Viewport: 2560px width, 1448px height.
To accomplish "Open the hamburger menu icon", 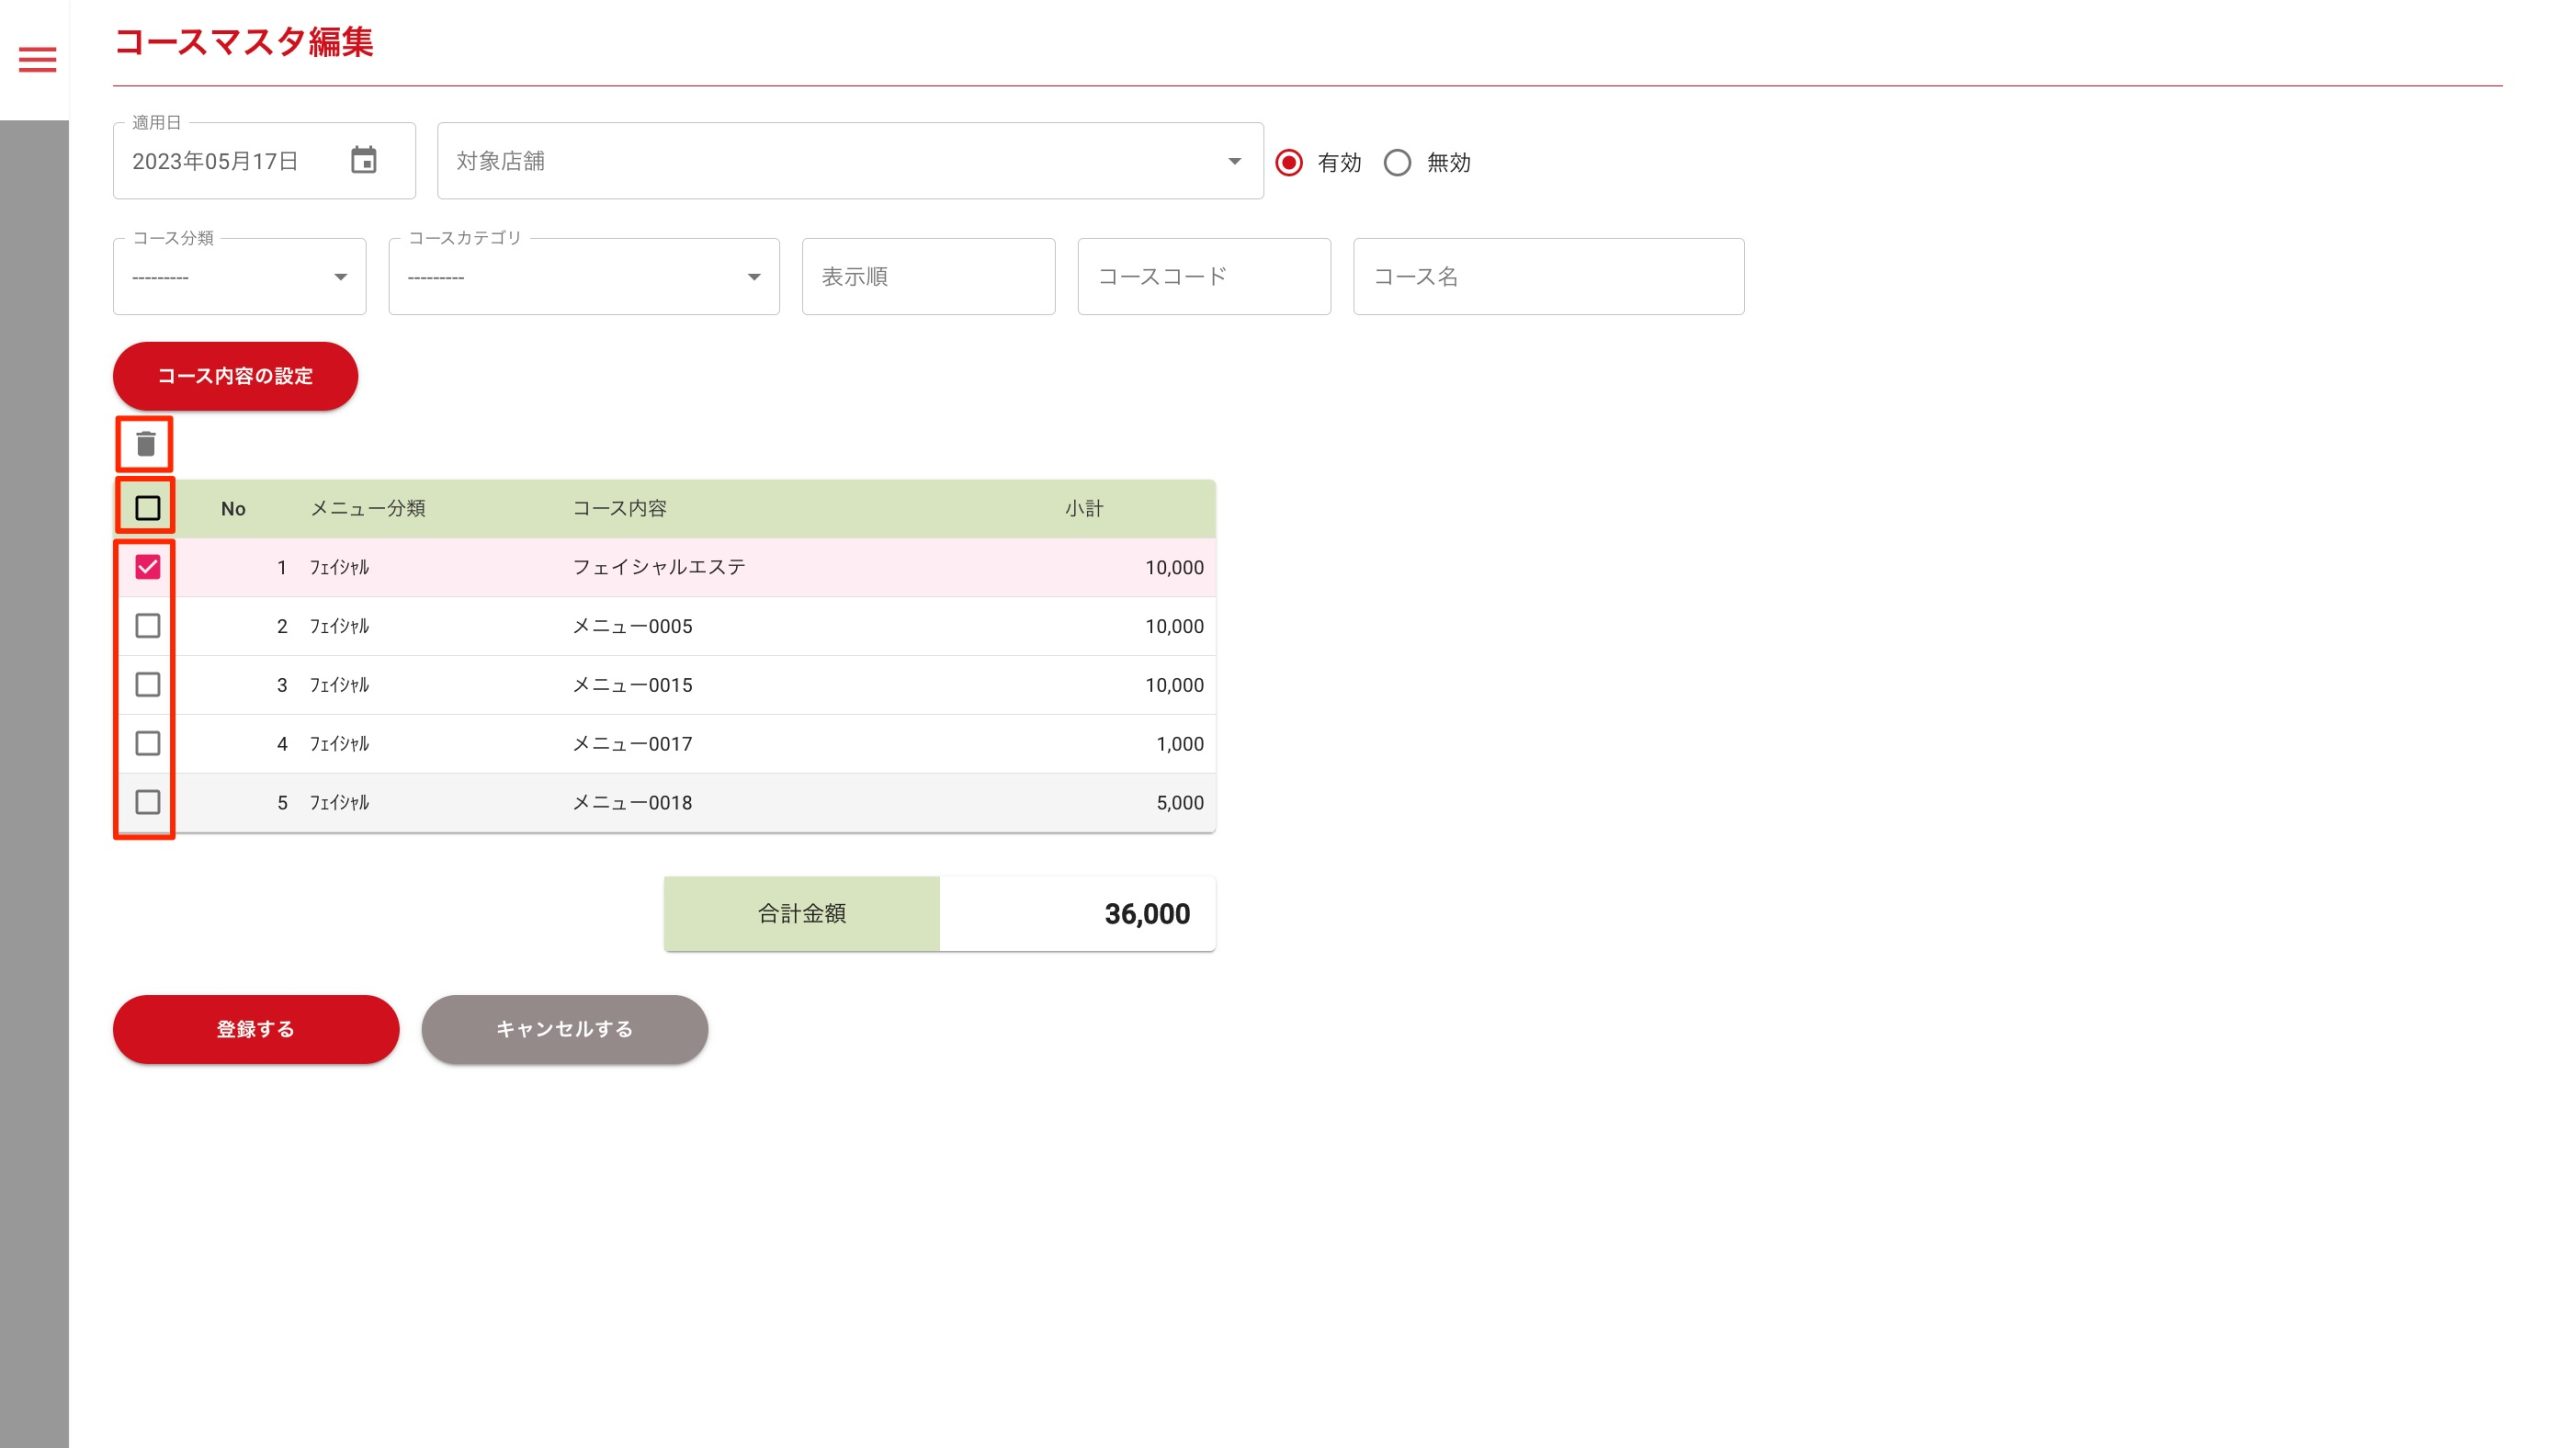I will coord(37,60).
